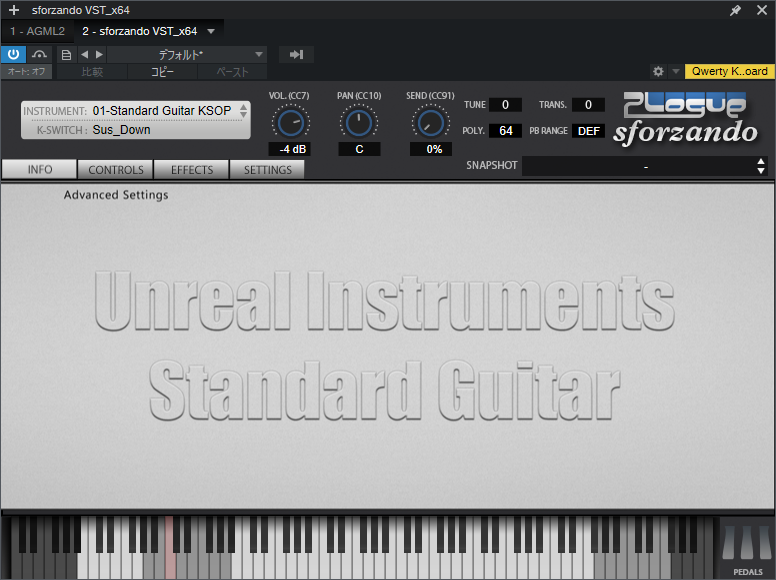Open the INFO tab
This screenshot has height=580, width=776.
click(x=40, y=170)
